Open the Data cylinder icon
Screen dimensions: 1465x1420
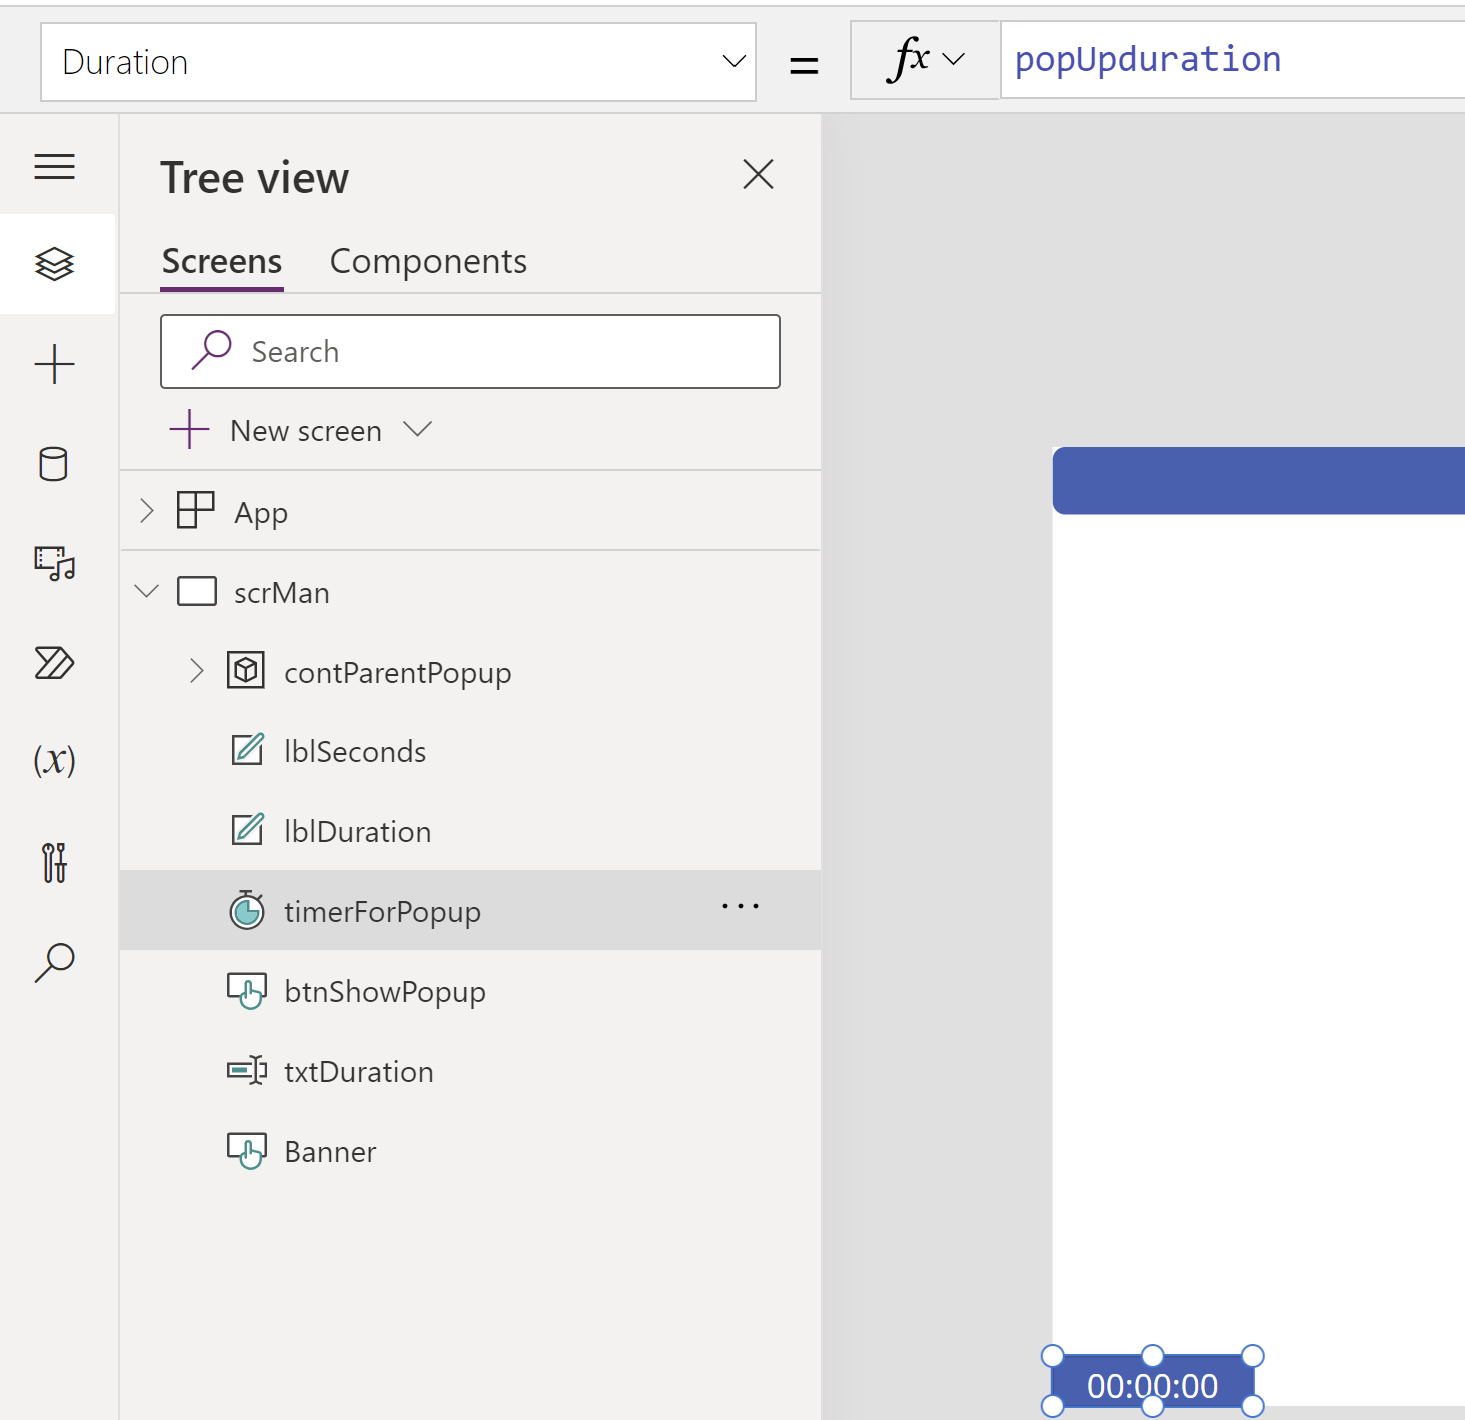coord(55,464)
